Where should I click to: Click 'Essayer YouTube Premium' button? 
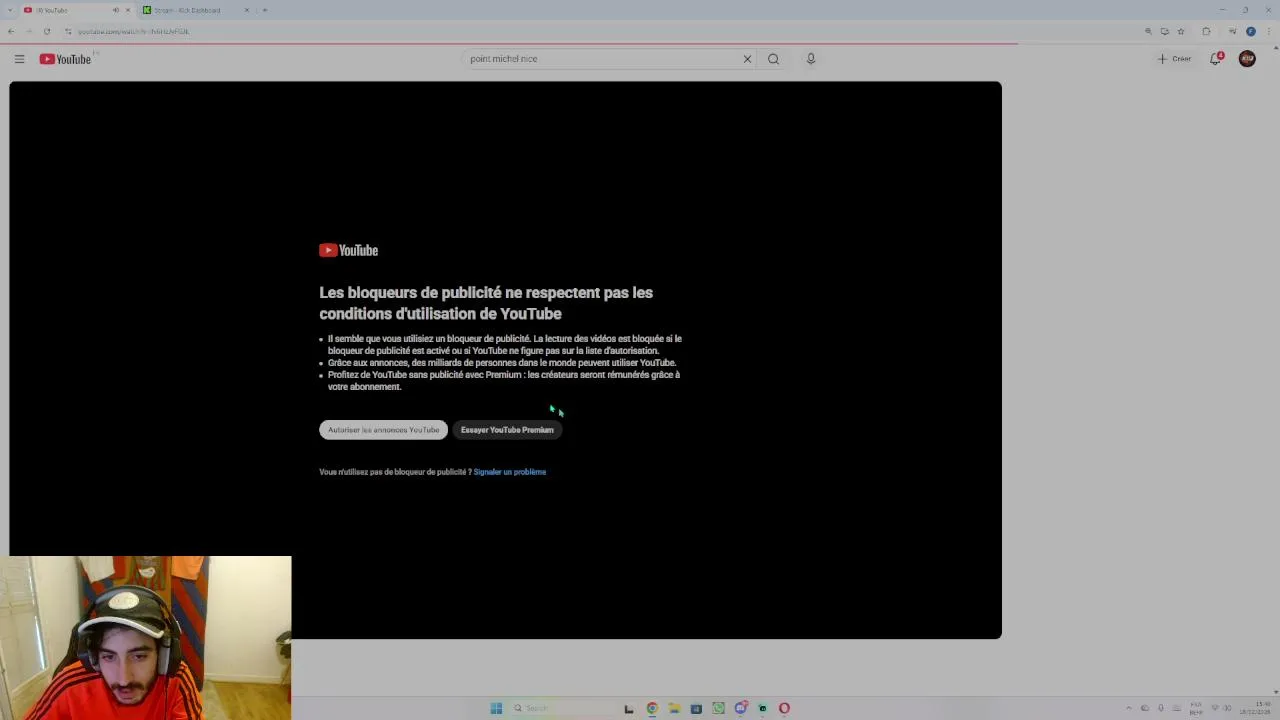(x=507, y=430)
